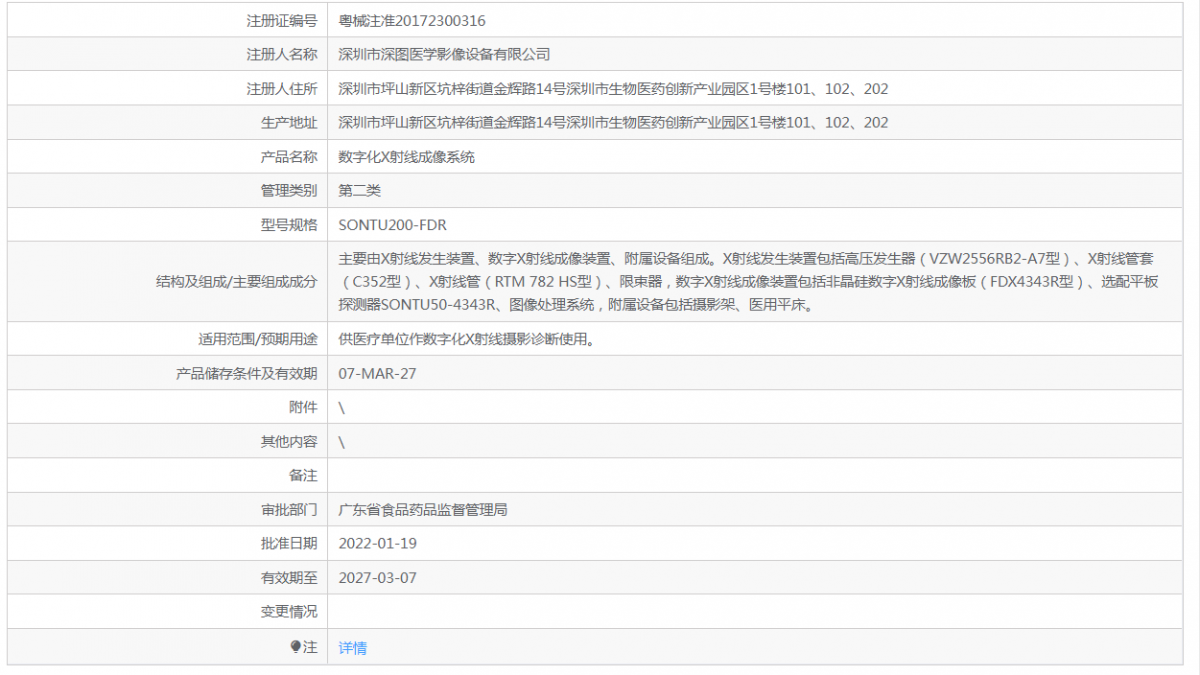Select registrant name 深圳市深图医学影像设备有限公司
Screen dimensions: 1200x675
point(444,55)
